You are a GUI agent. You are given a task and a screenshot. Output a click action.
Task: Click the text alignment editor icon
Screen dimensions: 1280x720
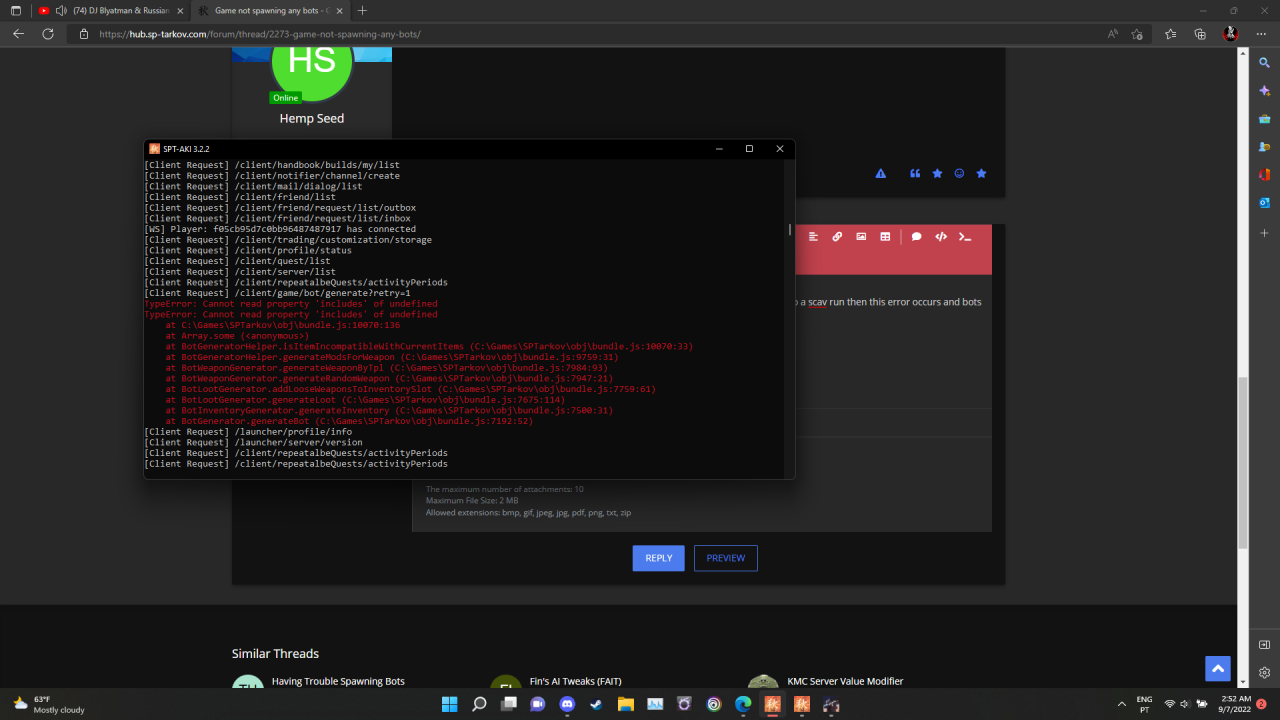click(813, 237)
